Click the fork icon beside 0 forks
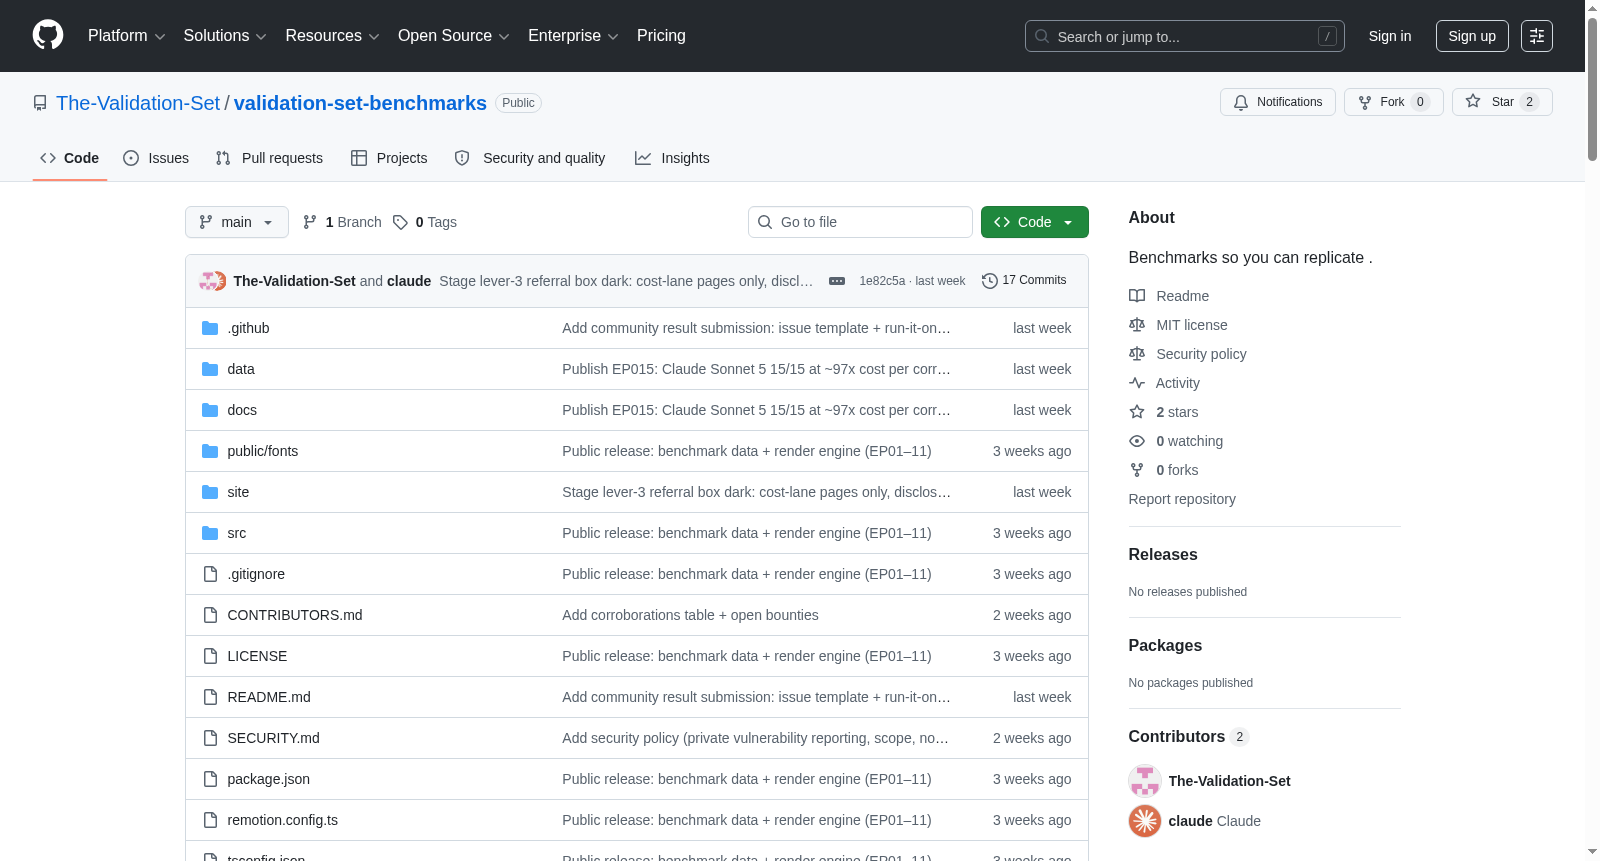The height and width of the screenshot is (861, 1600). tap(1137, 470)
